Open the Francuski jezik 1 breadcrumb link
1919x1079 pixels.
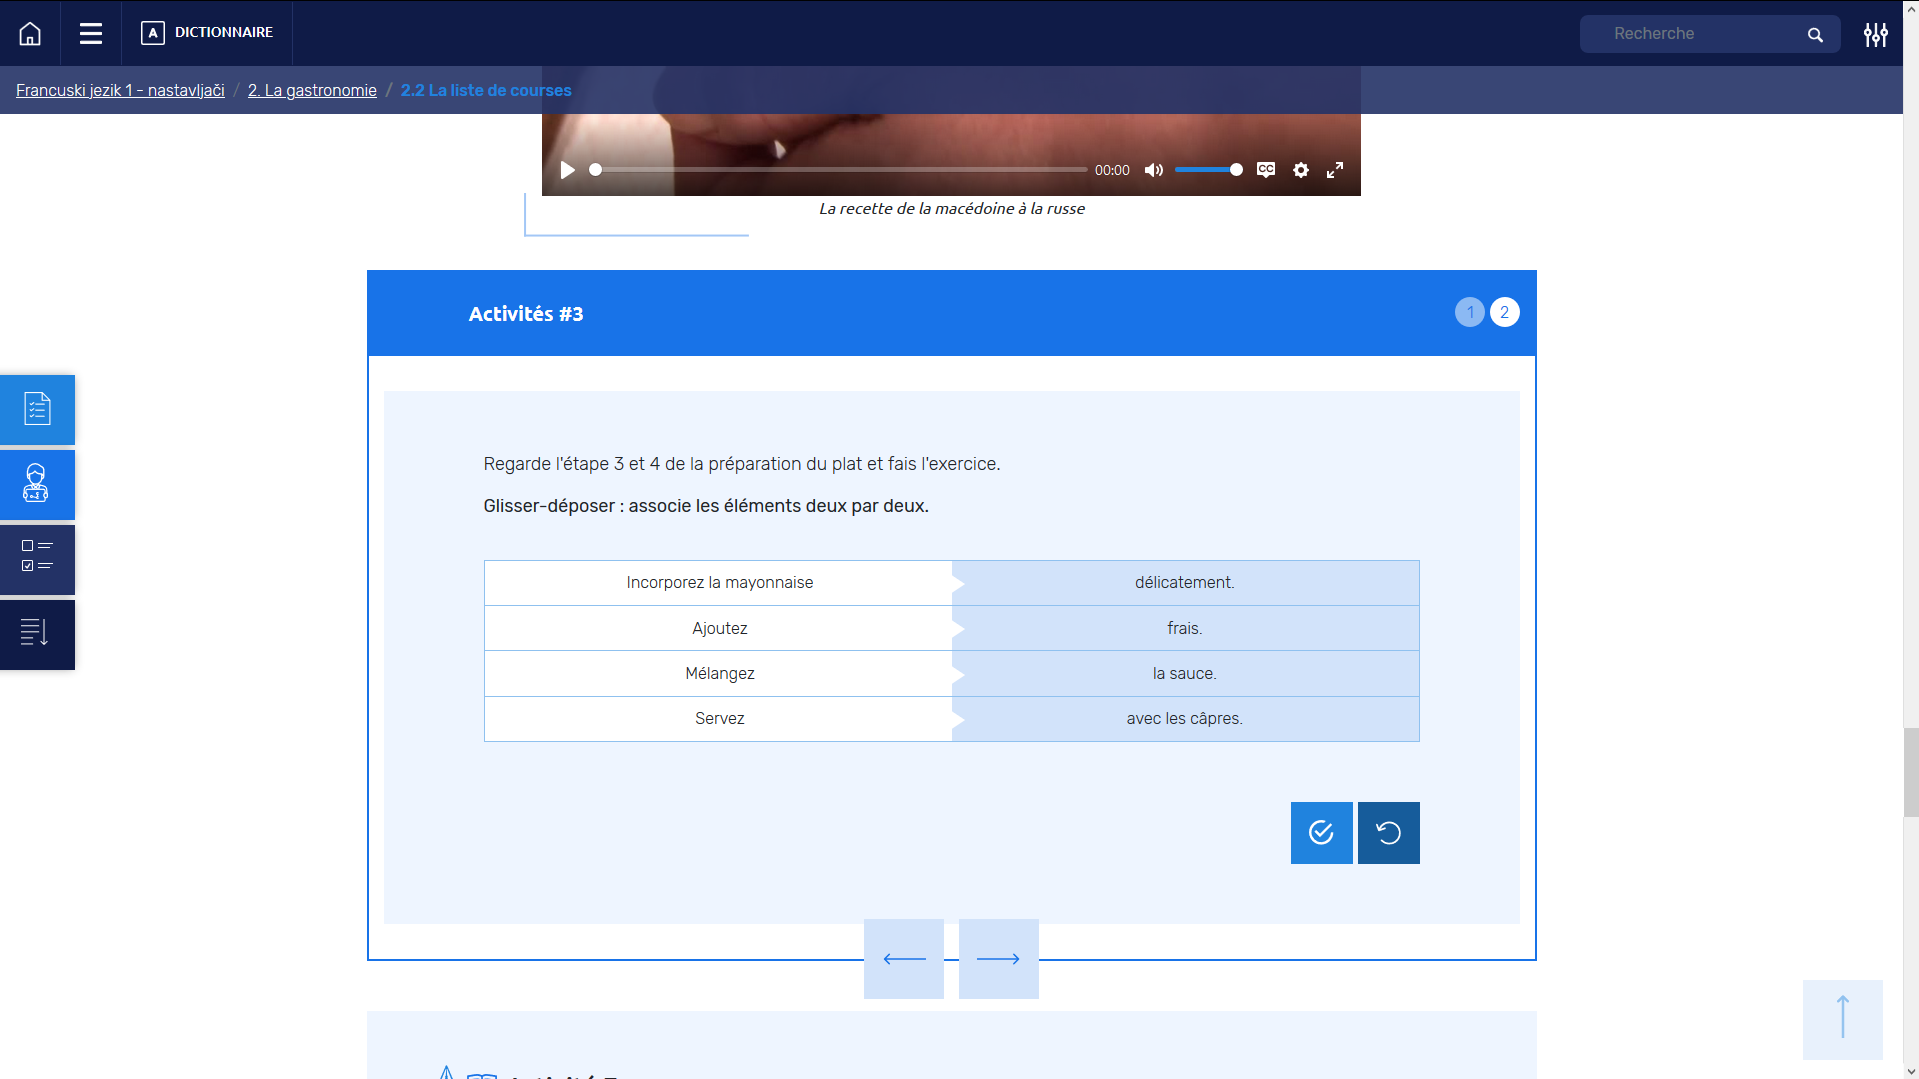click(x=120, y=90)
